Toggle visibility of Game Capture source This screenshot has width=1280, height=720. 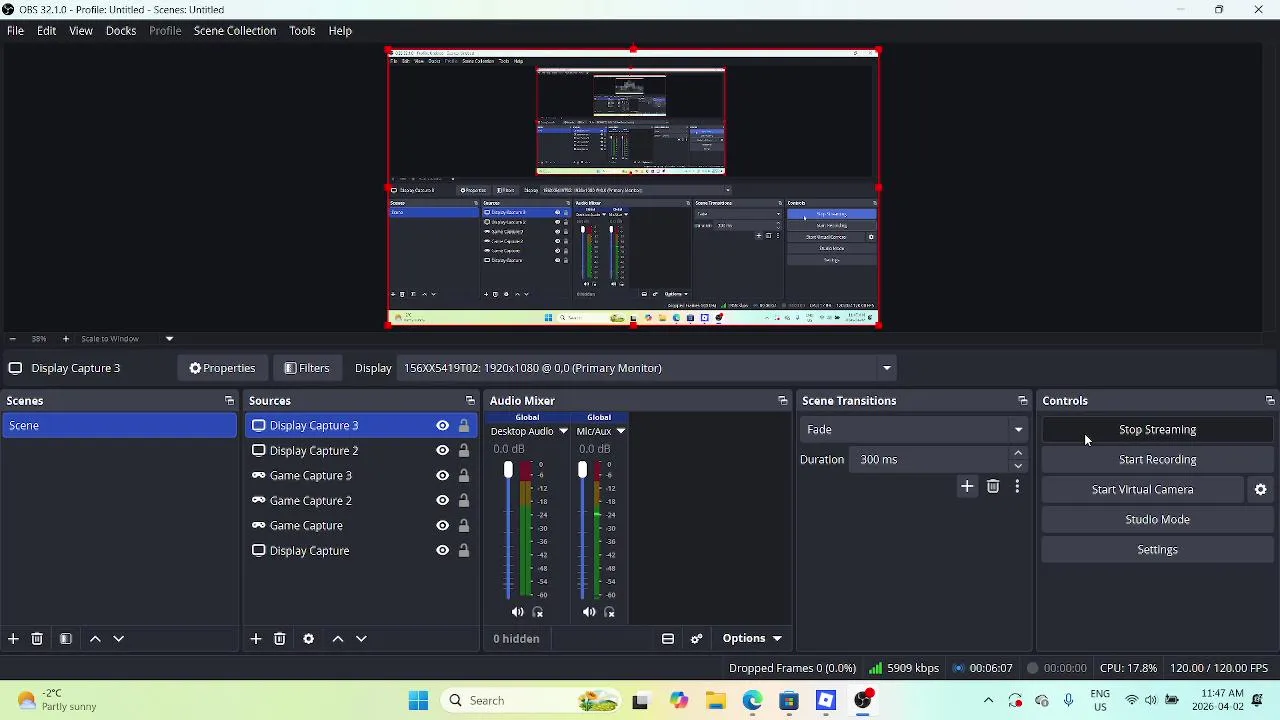coord(442,526)
